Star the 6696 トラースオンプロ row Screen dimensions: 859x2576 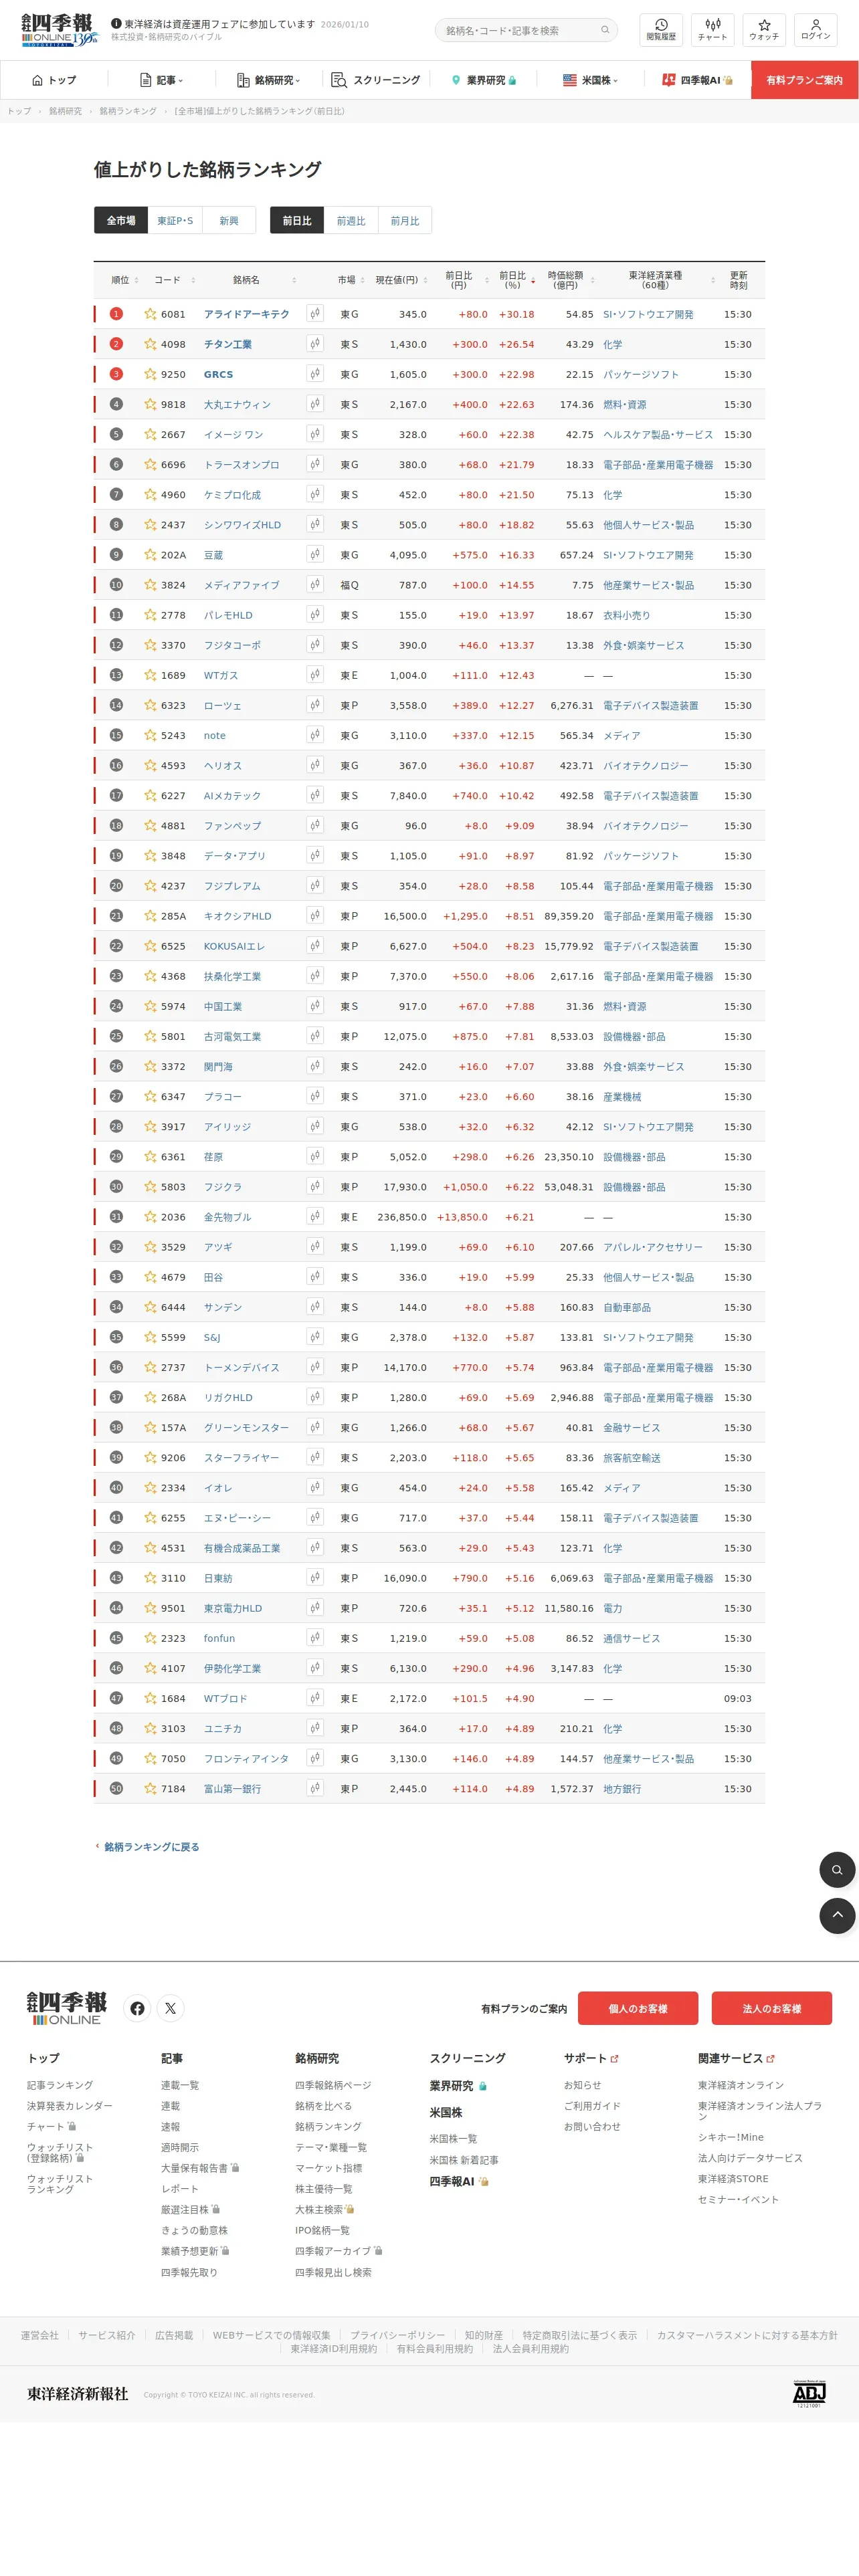click(x=150, y=464)
